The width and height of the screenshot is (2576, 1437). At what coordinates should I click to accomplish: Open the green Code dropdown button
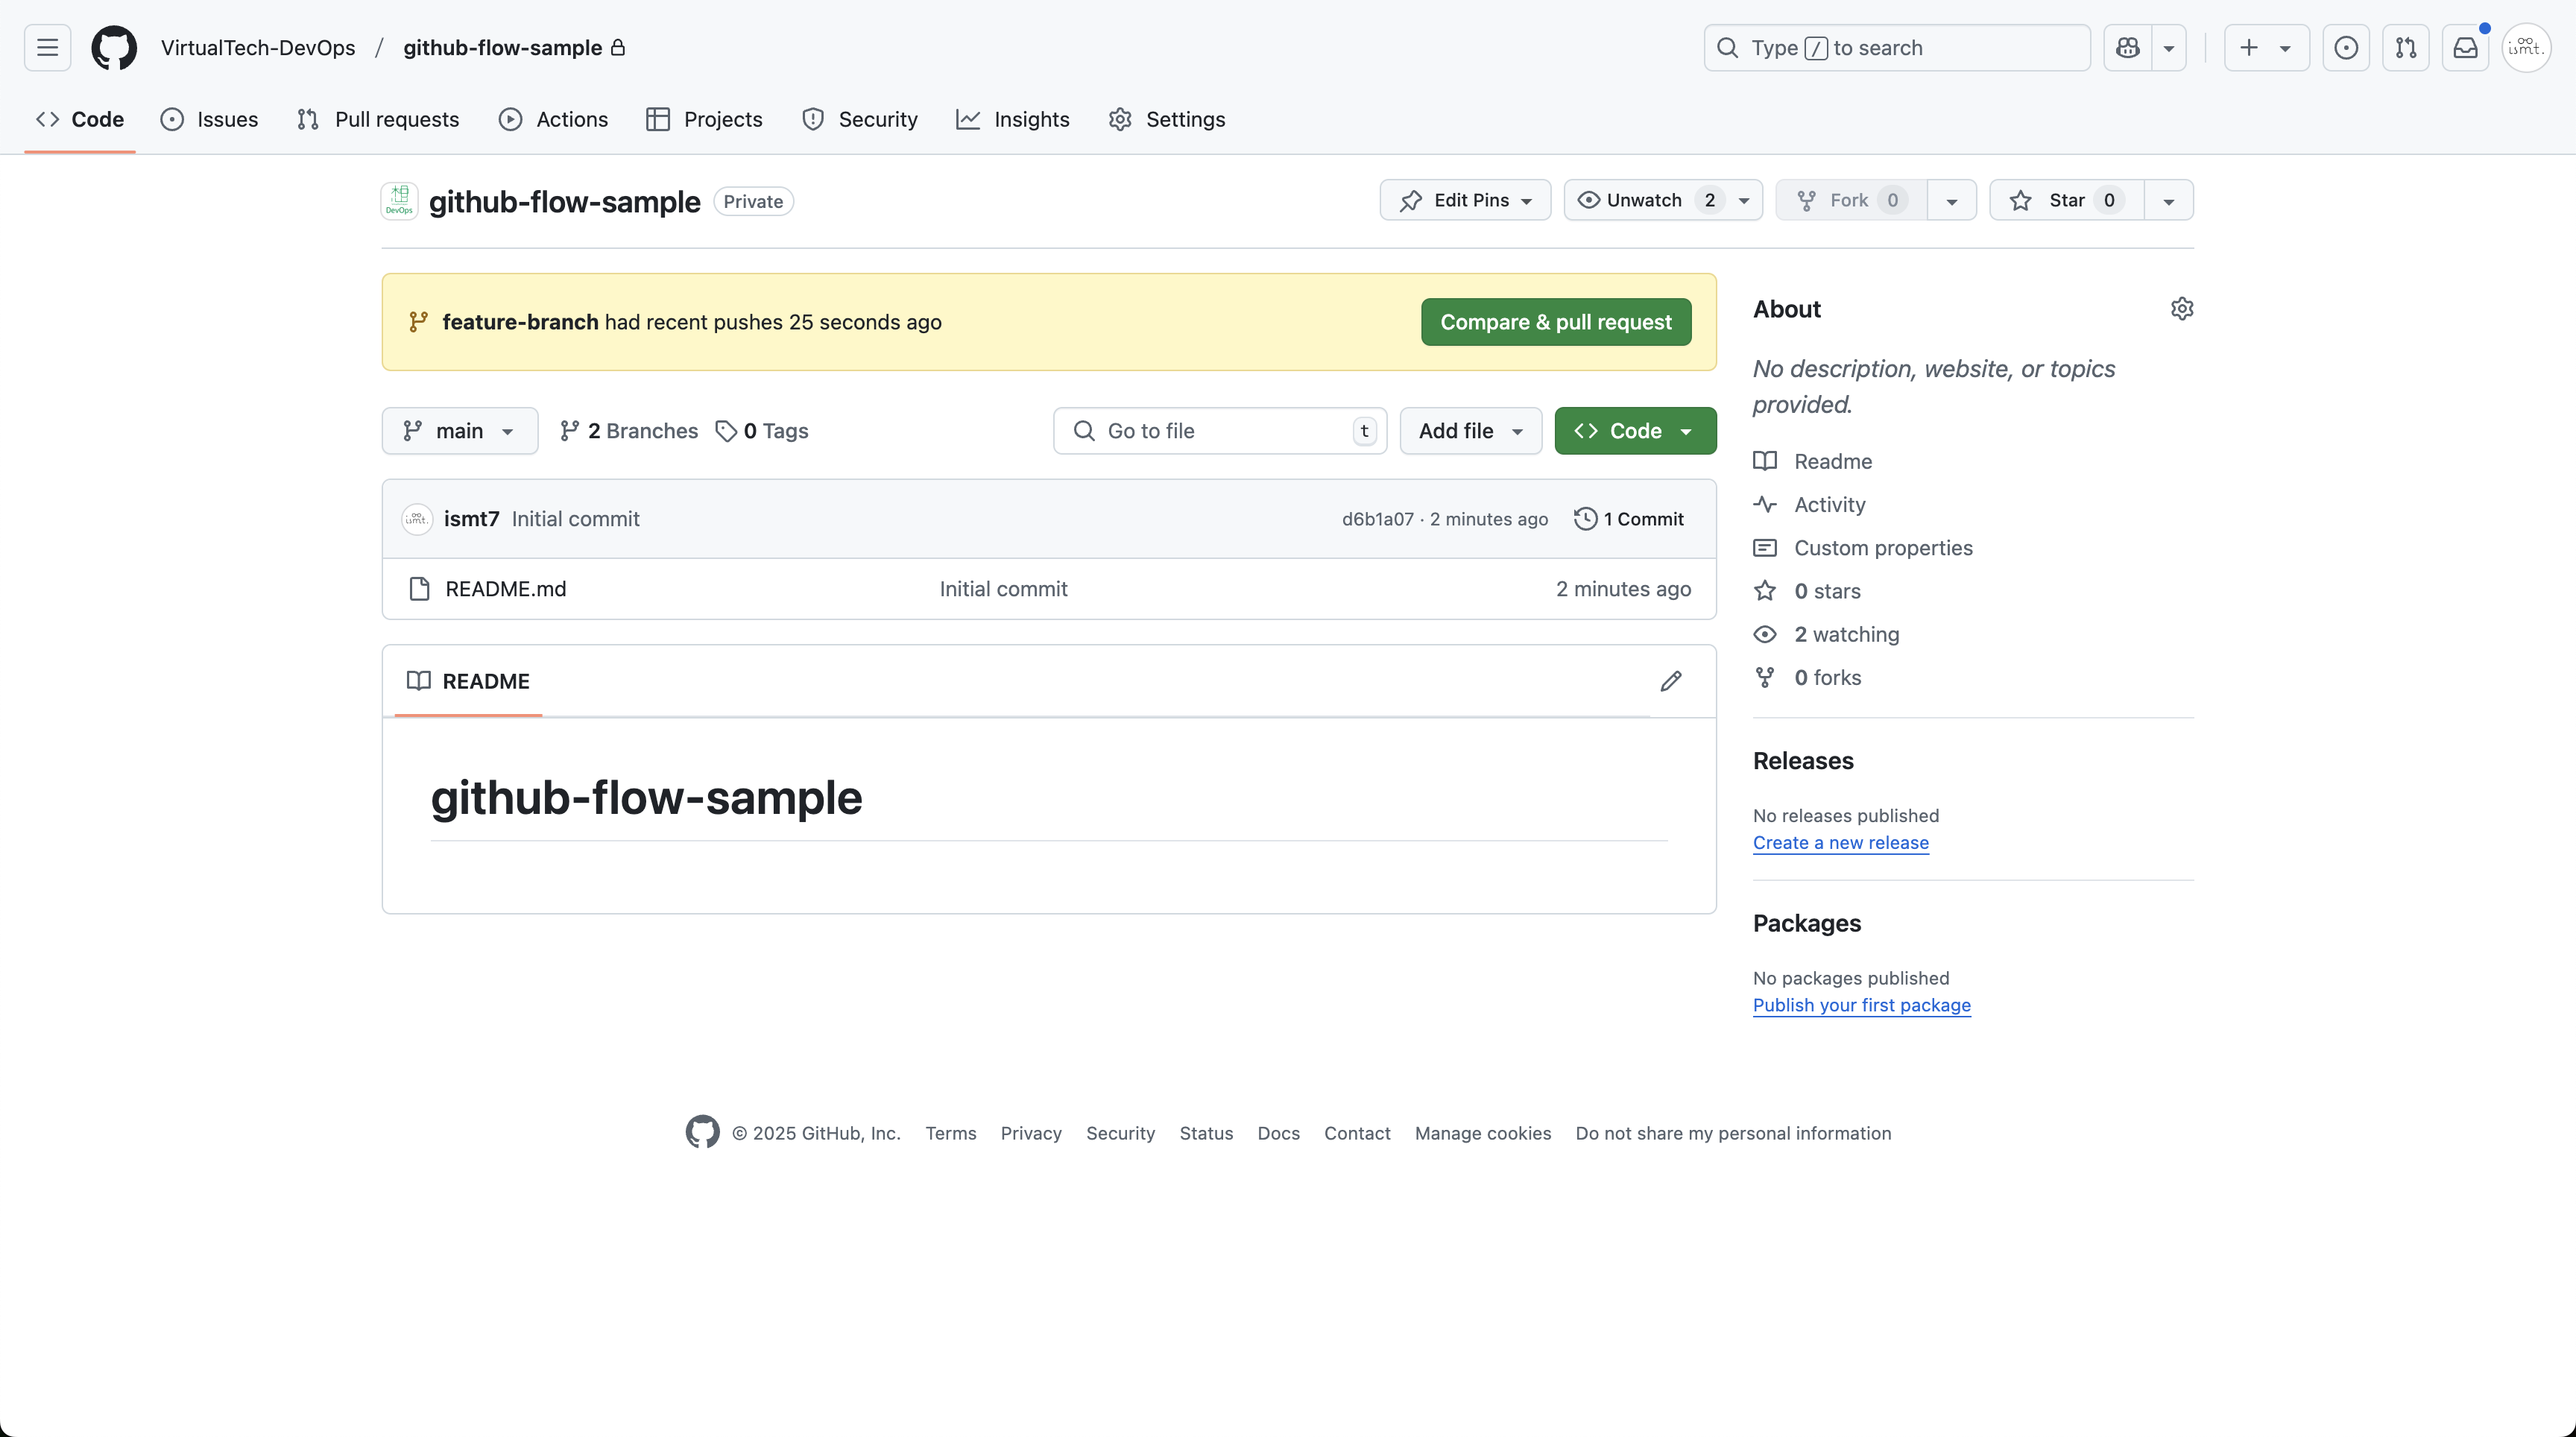[x=1635, y=431]
